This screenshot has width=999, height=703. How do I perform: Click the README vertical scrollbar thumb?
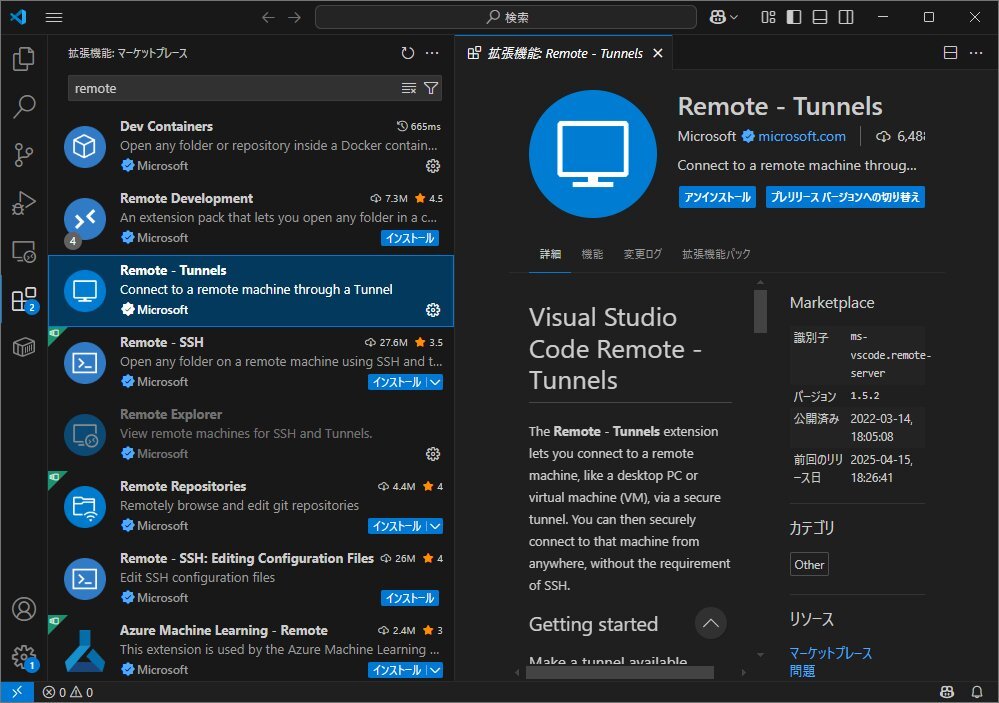(x=760, y=311)
